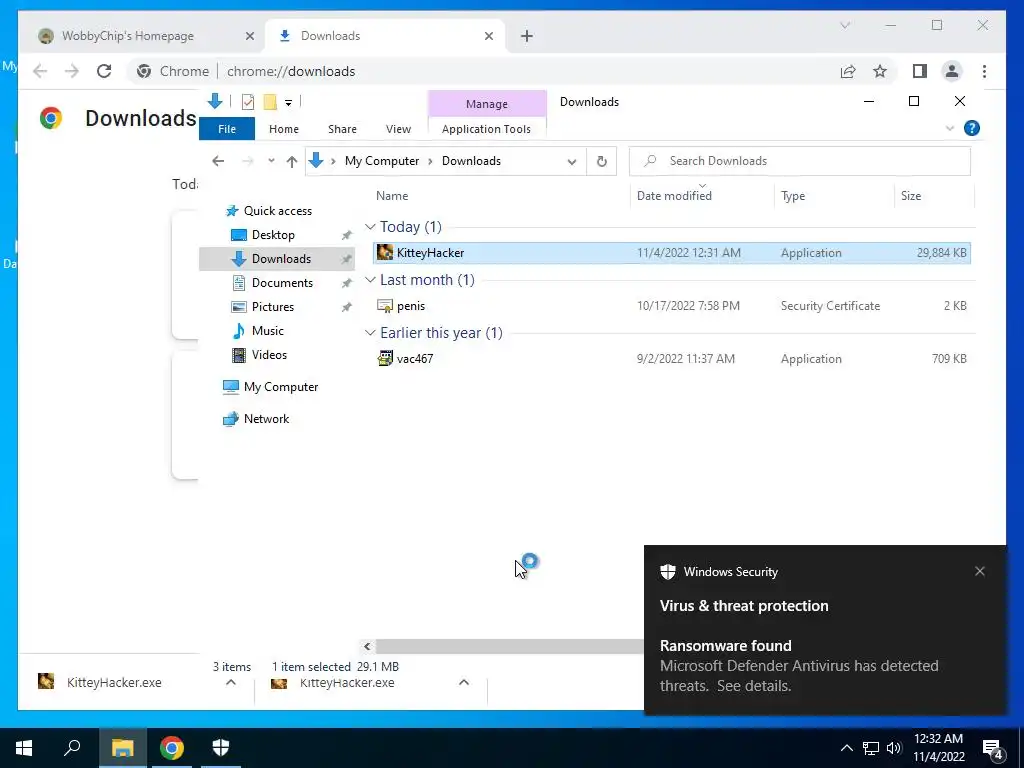Click the KitteyHacker file icon
The width and height of the screenshot is (1024, 768).
[385, 253]
